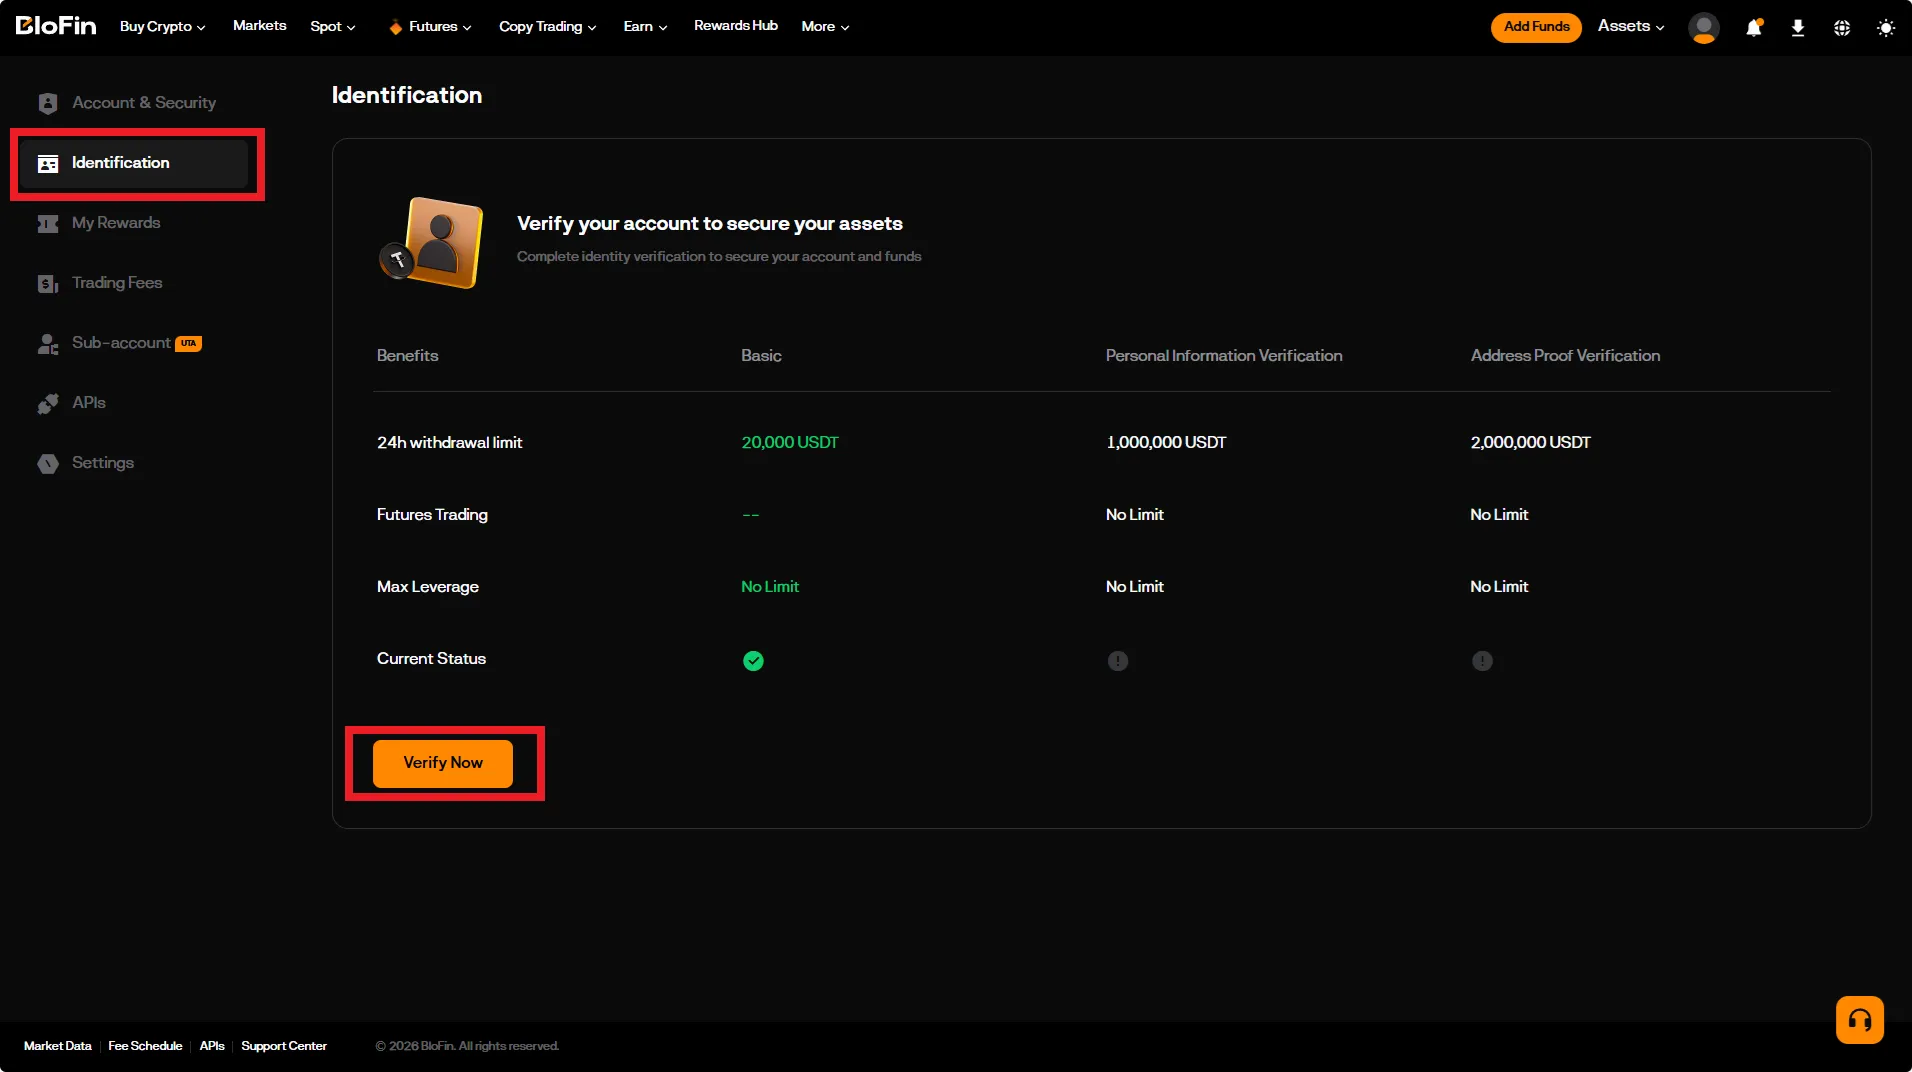Expand the Buy Crypto dropdown

point(162,26)
